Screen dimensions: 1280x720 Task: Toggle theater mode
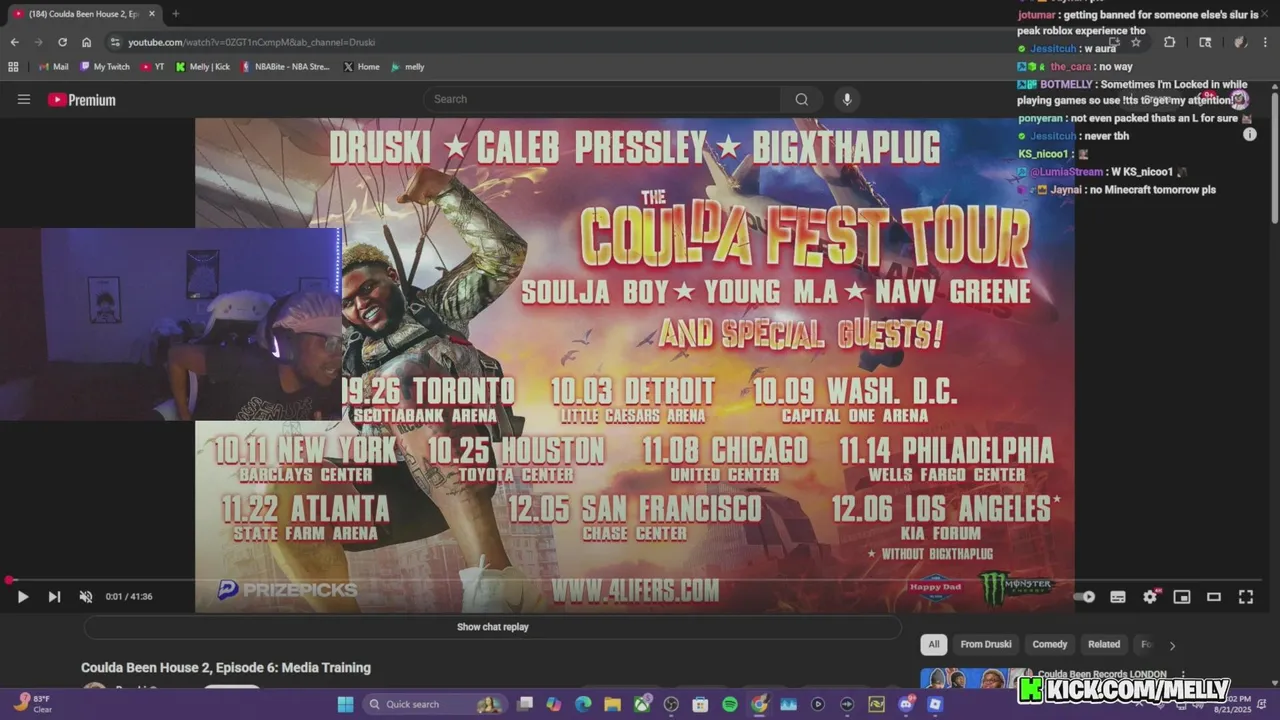point(1214,597)
